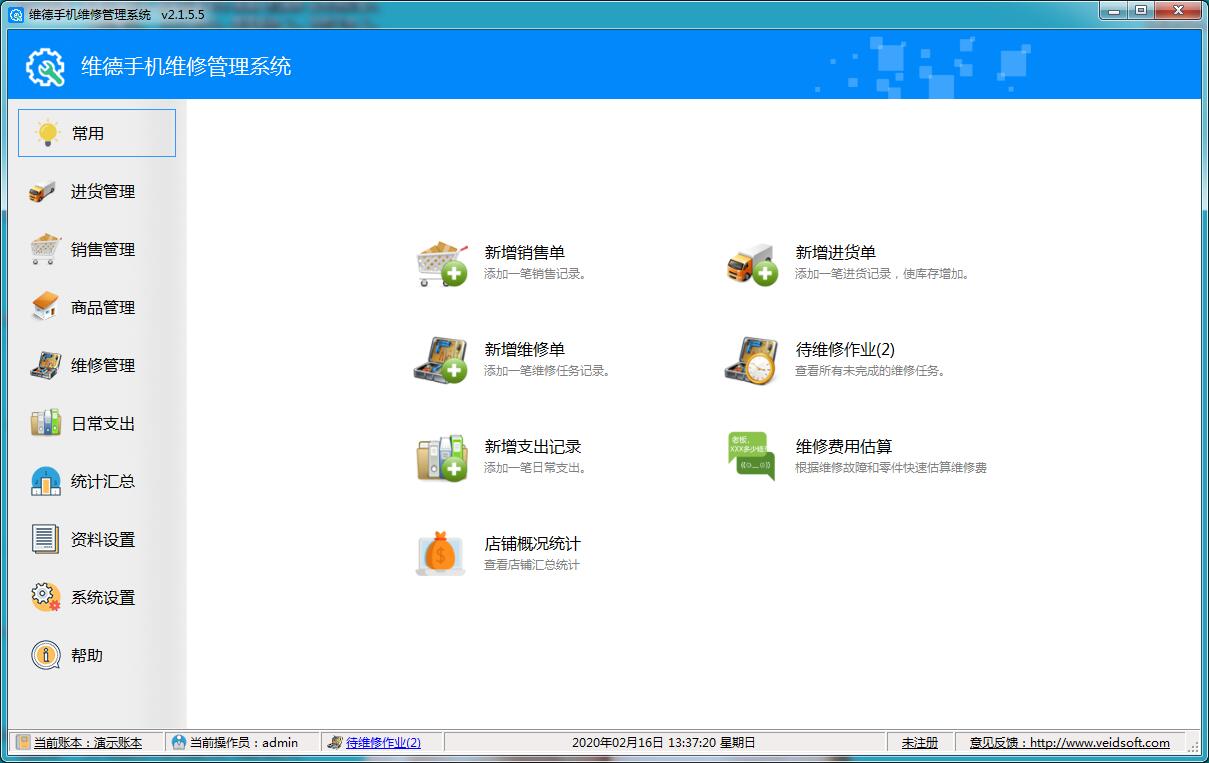
Task: Click the 新增销售单 title link
Action: pos(525,253)
